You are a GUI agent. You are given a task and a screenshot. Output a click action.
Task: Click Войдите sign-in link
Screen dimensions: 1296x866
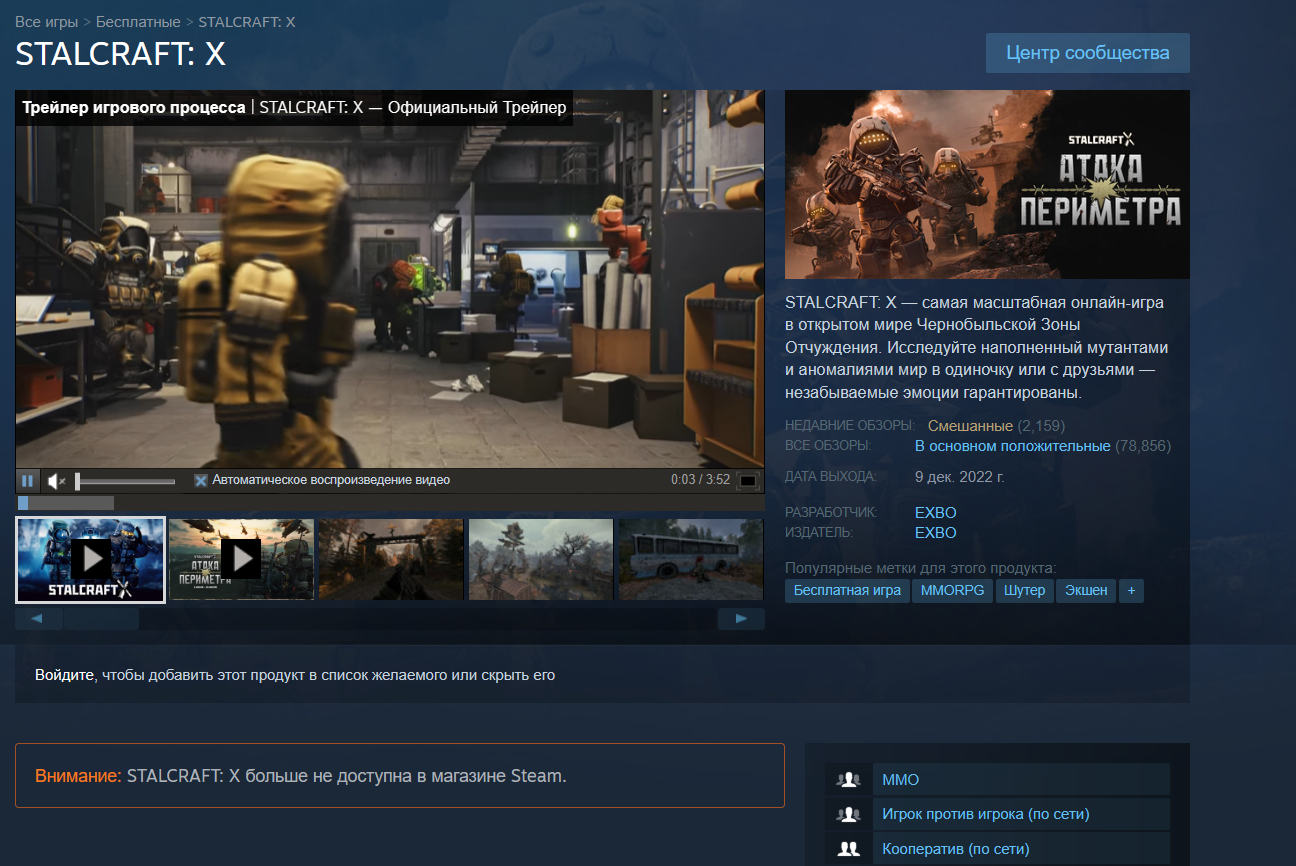65,675
